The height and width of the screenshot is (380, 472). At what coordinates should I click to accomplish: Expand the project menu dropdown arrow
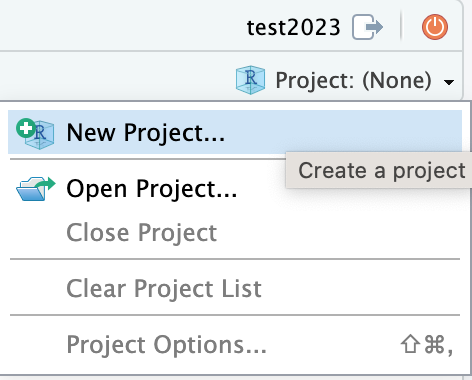pyautogui.click(x=449, y=82)
